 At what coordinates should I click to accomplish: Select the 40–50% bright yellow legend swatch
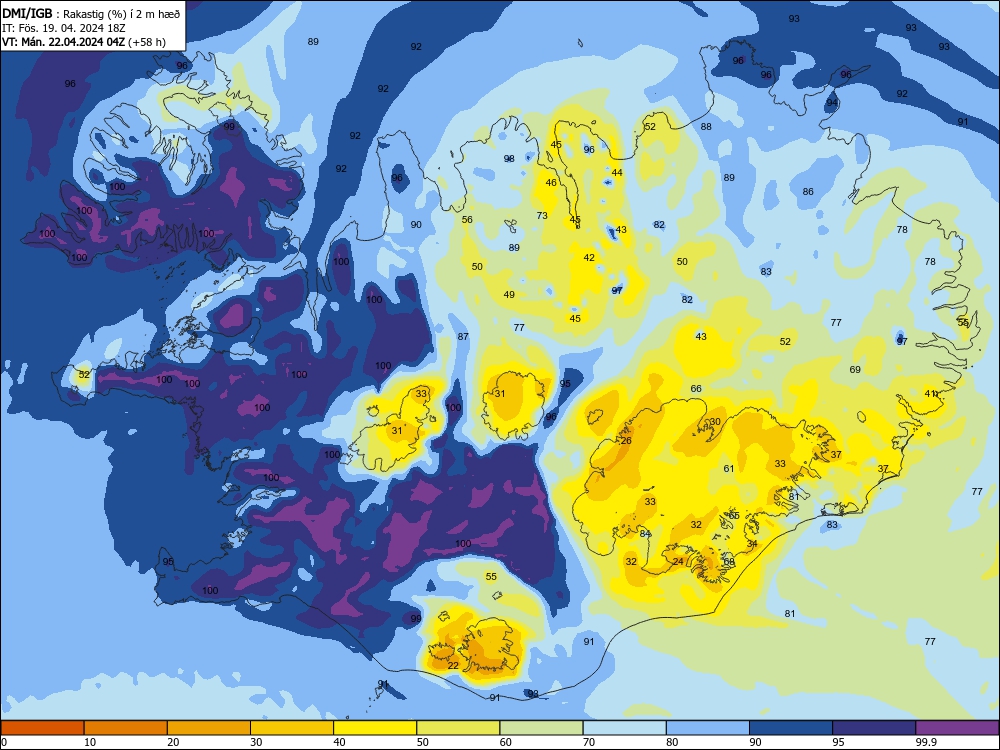coord(375,728)
